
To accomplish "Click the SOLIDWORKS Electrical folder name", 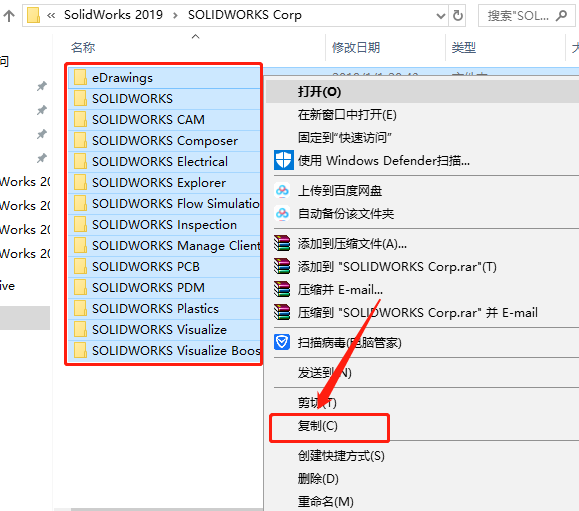I will 160,162.
